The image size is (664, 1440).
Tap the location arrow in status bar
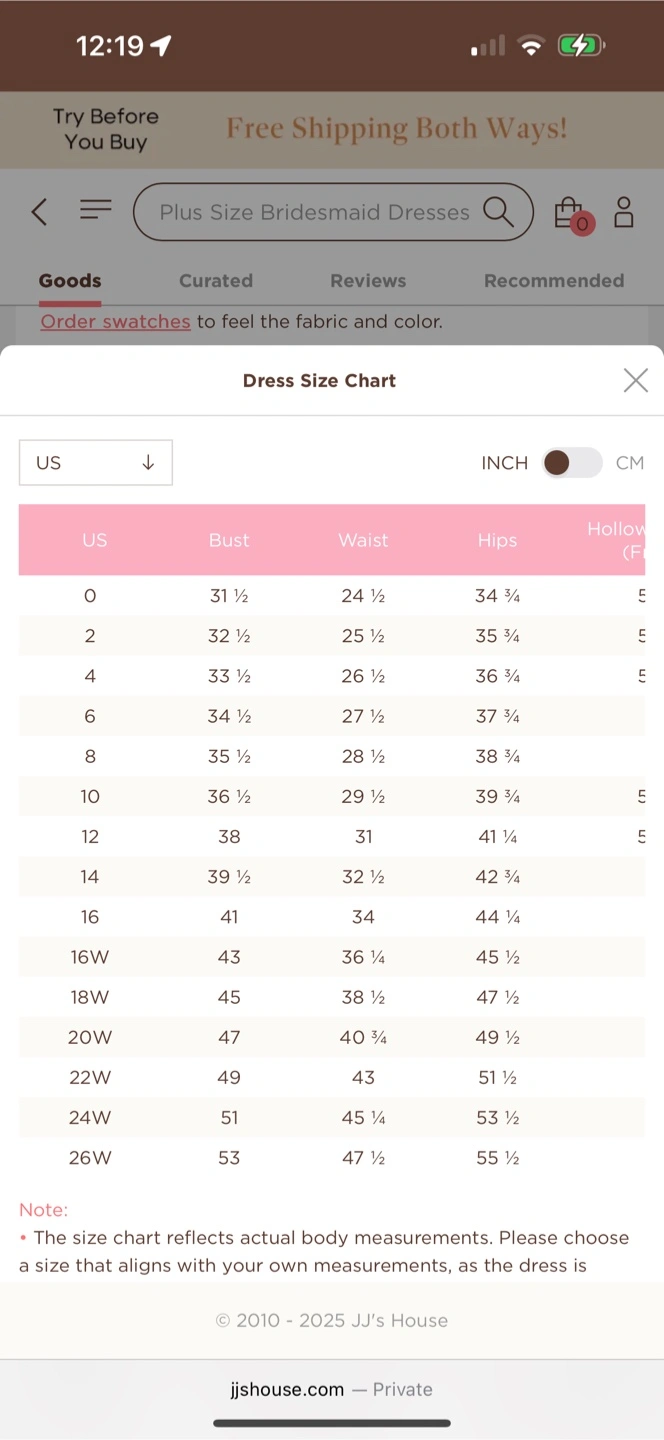[x=160, y=46]
